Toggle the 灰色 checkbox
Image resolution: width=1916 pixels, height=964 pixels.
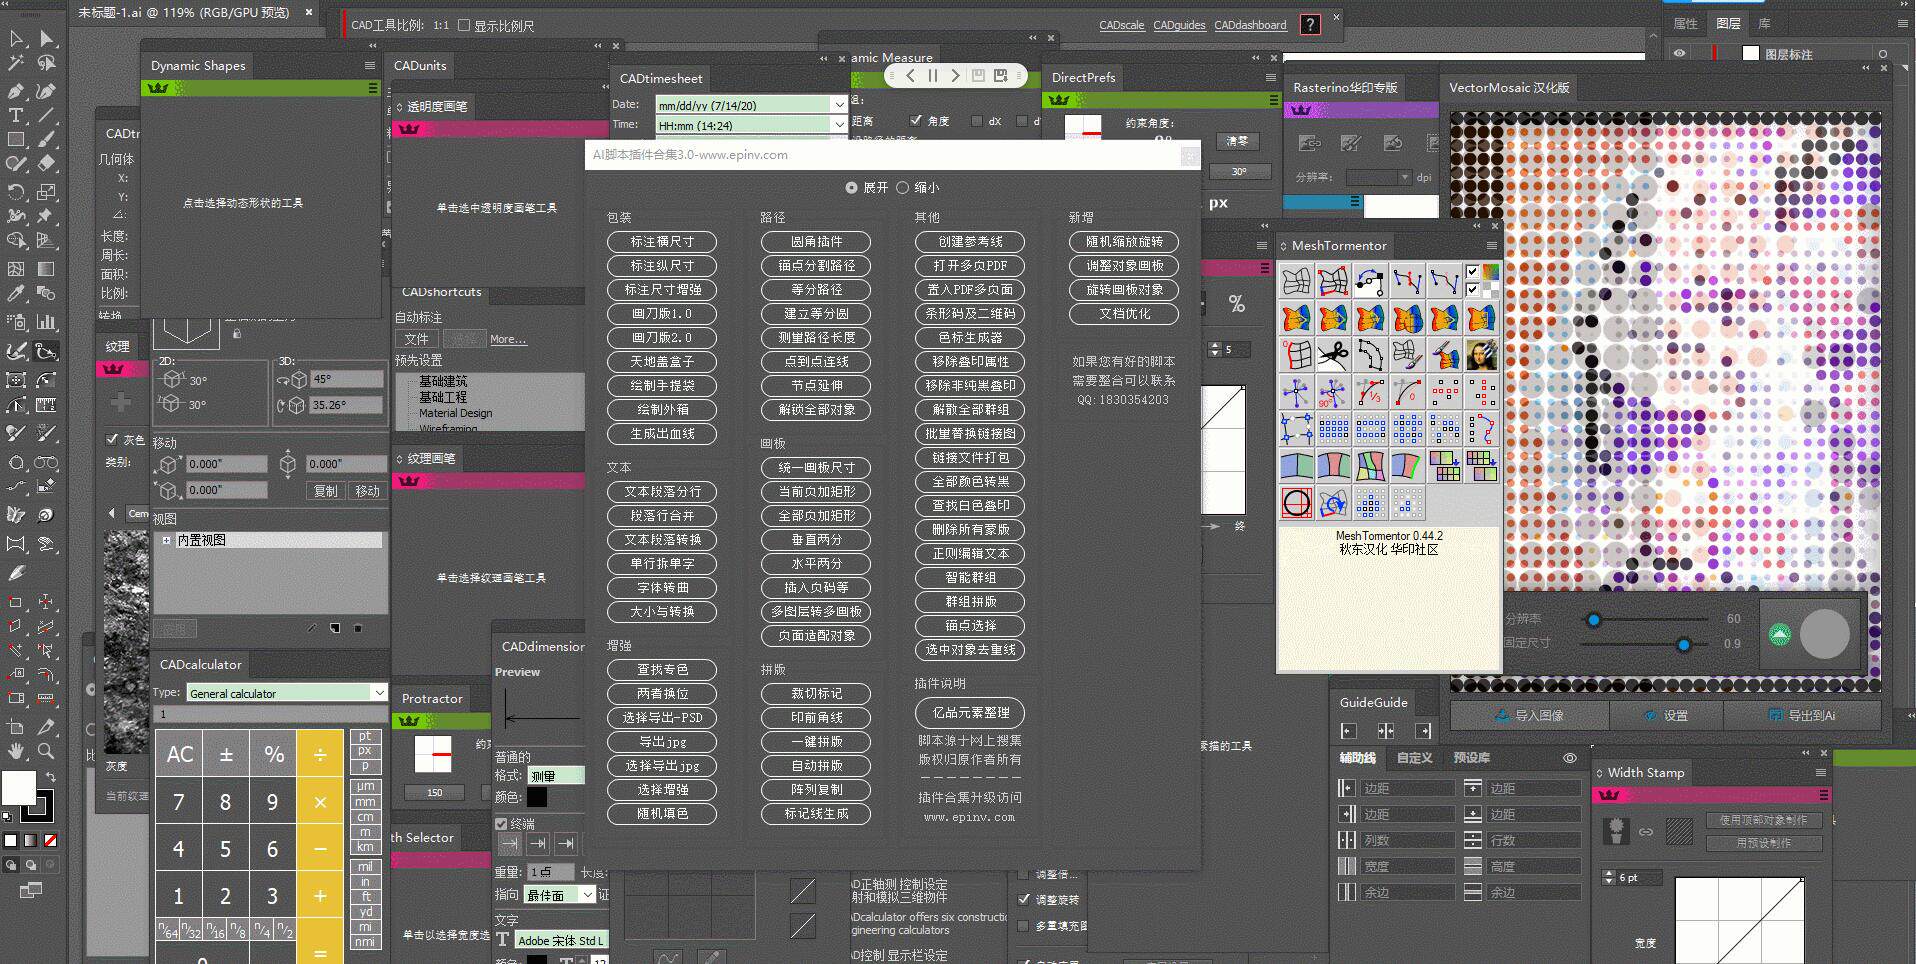tap(112, 440)
